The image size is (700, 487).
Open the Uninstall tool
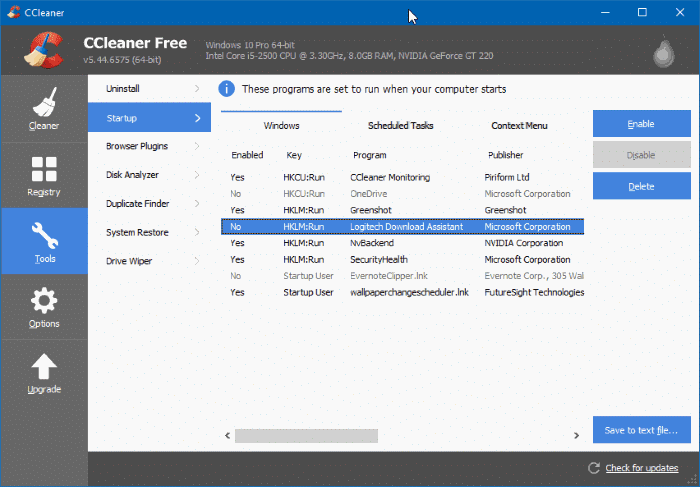(149, 89)
